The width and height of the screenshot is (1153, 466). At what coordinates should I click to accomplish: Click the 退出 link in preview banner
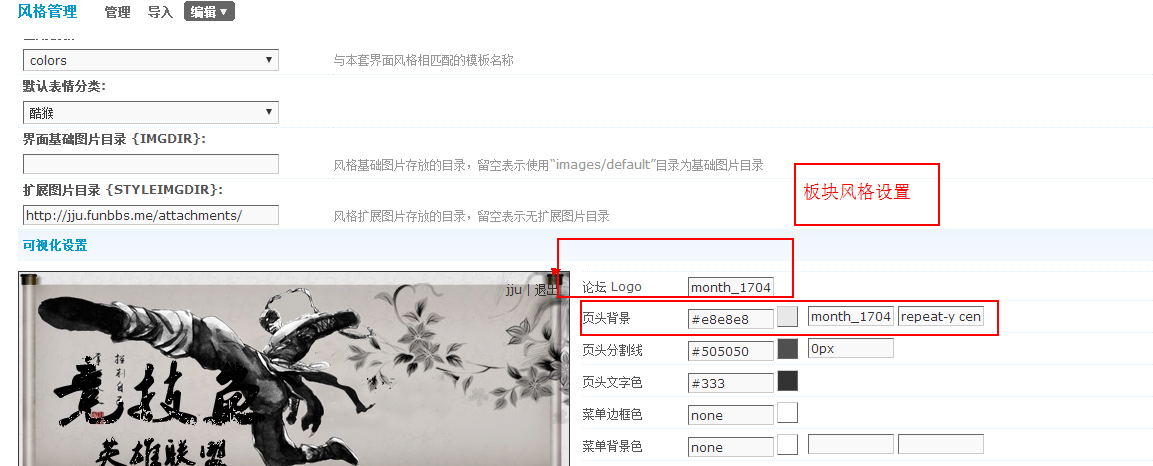pos(546,290)
